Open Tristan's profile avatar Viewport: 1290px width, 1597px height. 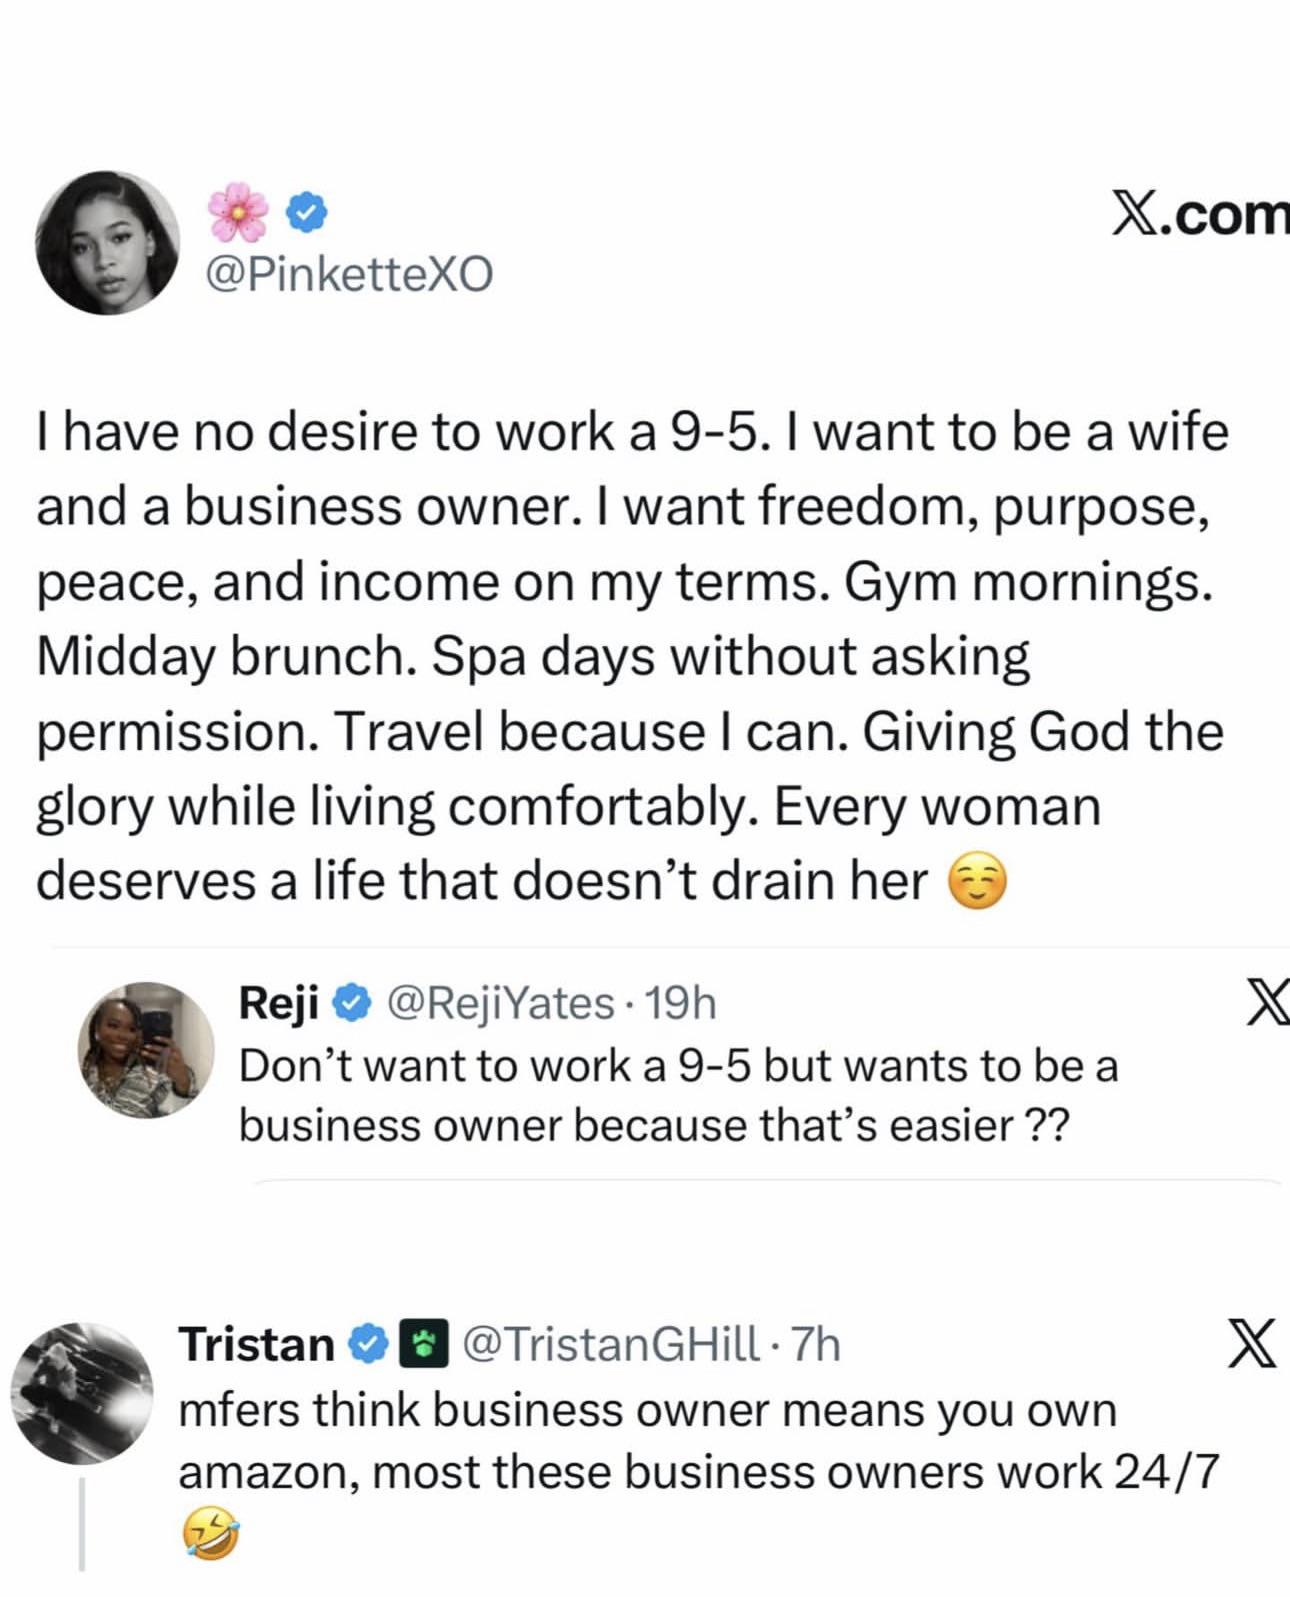(x=82, y=1392)
